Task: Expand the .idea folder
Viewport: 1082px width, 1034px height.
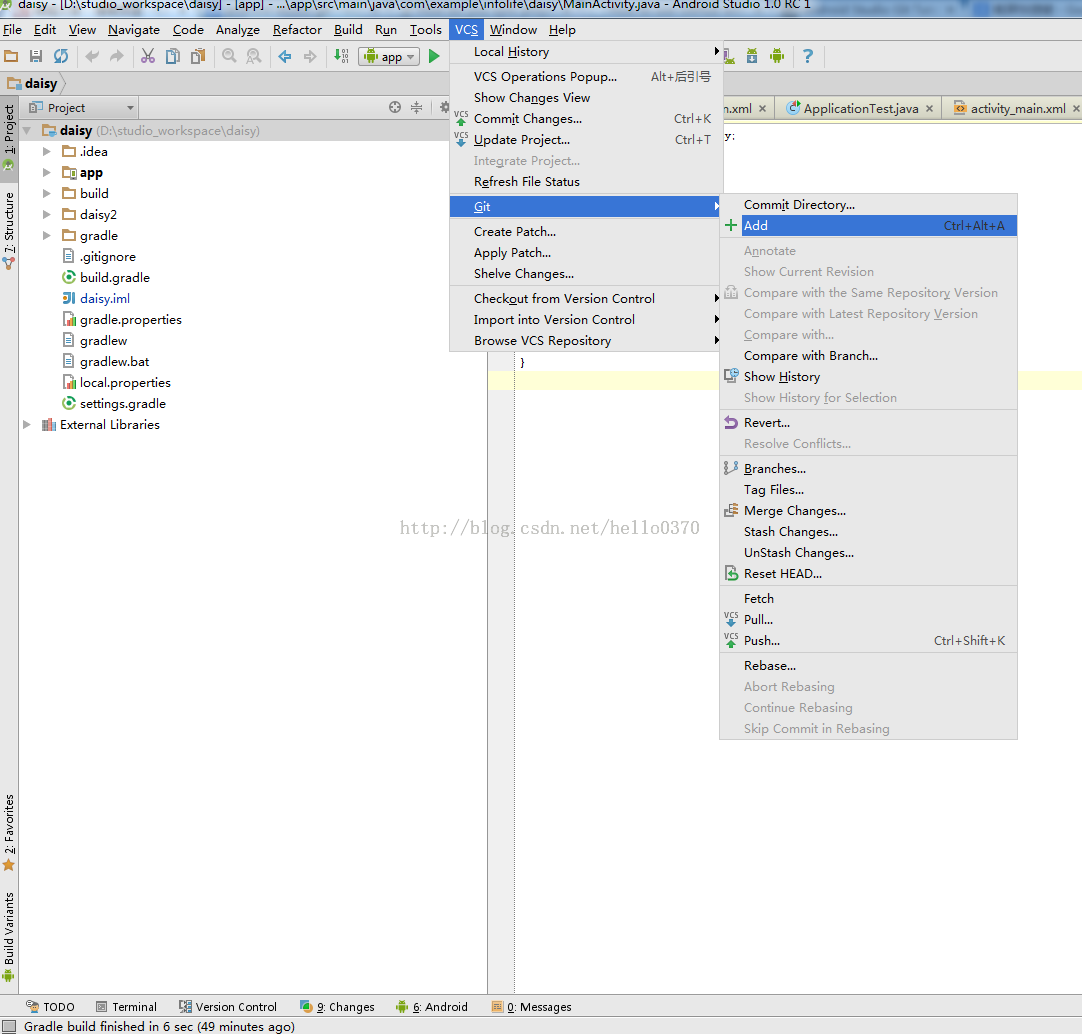Action: tap(47, 151)
